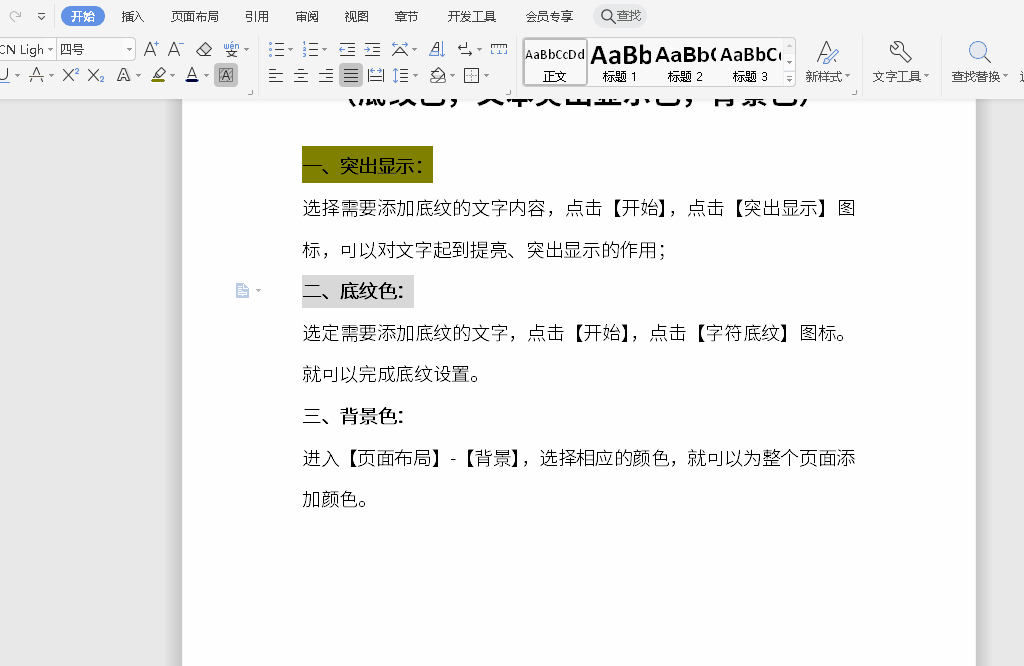Toggle justify alignment

tap(351, 75)
